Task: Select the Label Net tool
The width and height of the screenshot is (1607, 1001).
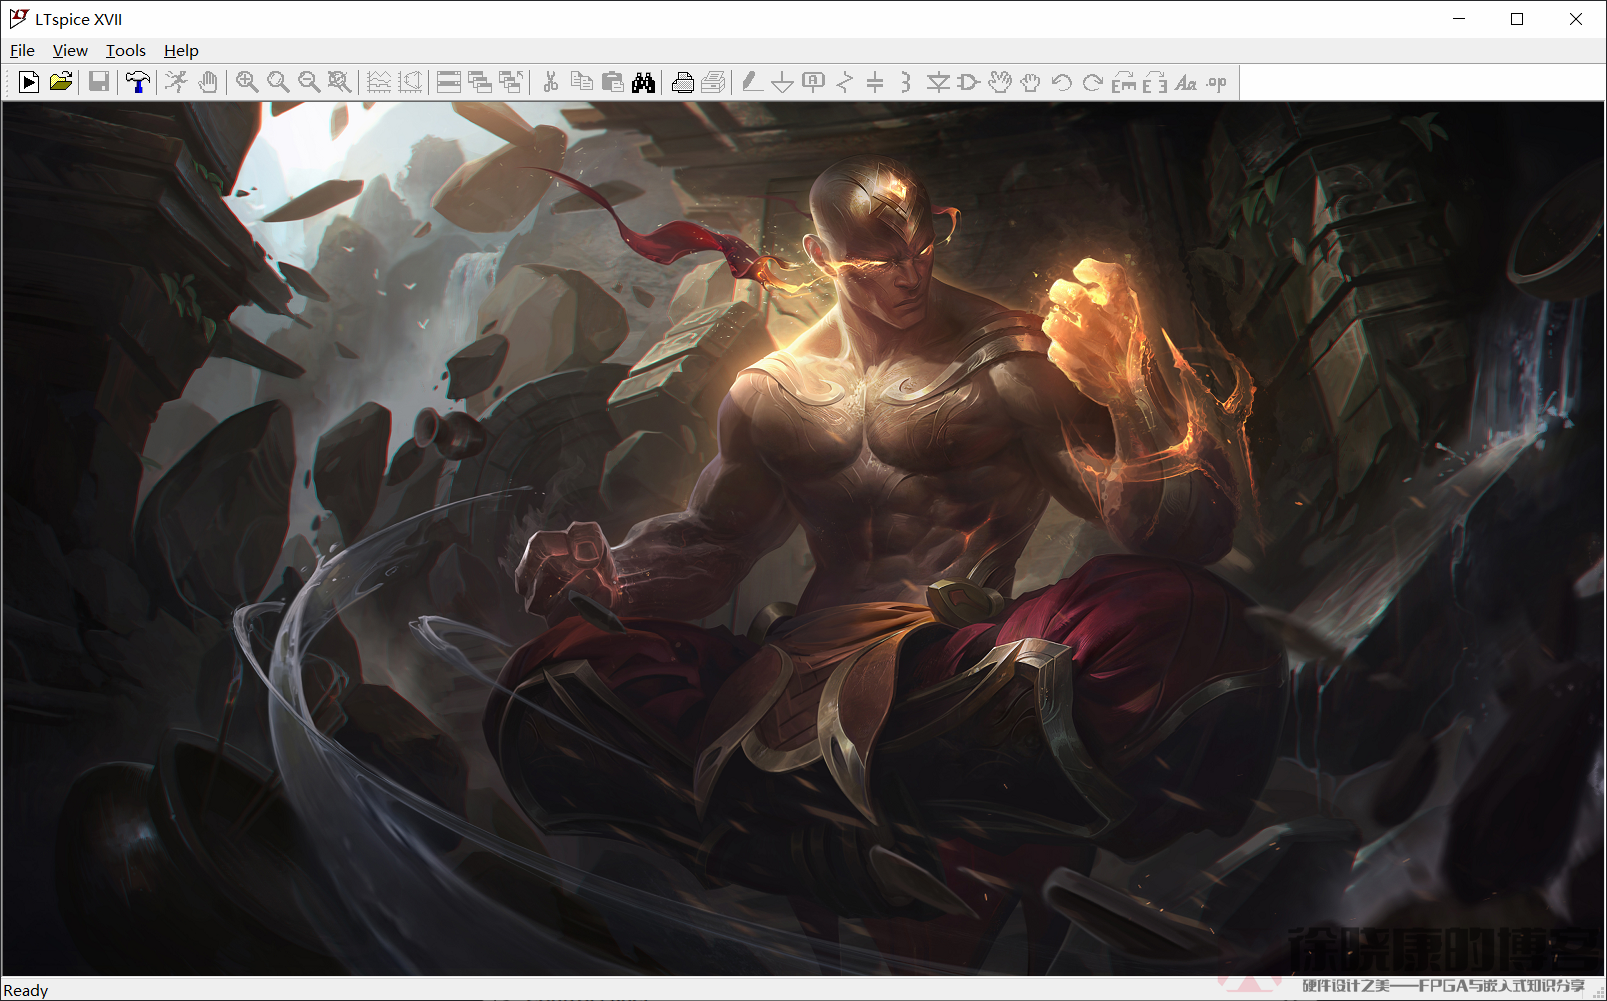Action: click(x=814, y=82)
